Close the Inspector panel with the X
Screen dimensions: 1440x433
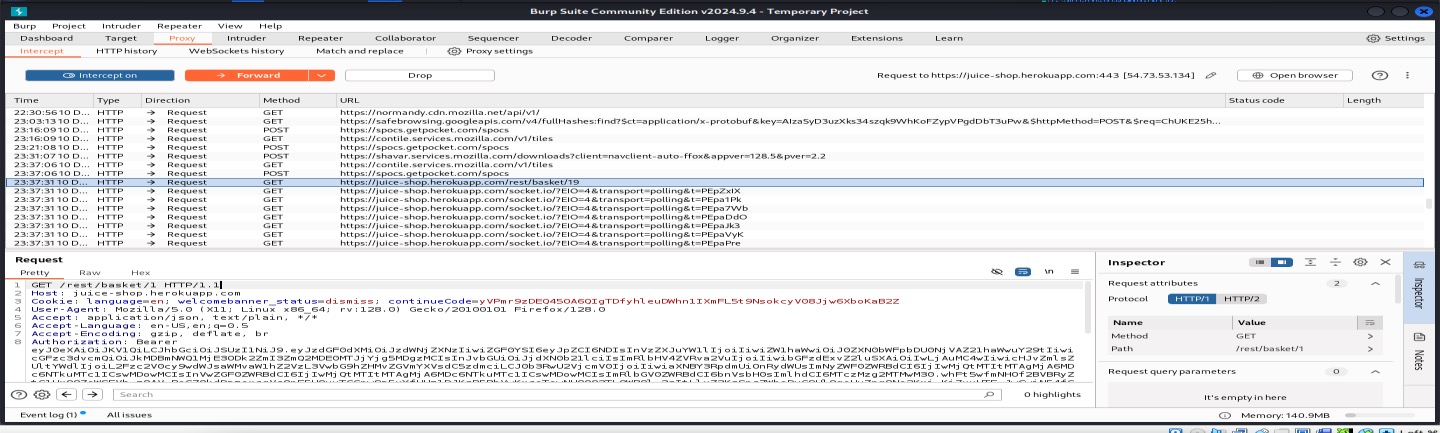(x=1386, y=262)
